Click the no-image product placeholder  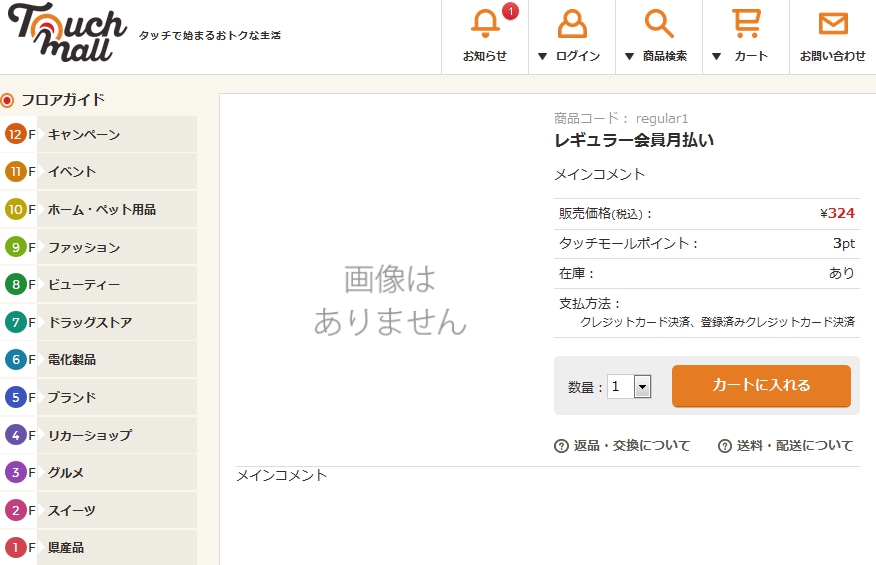tap(389, 298)
